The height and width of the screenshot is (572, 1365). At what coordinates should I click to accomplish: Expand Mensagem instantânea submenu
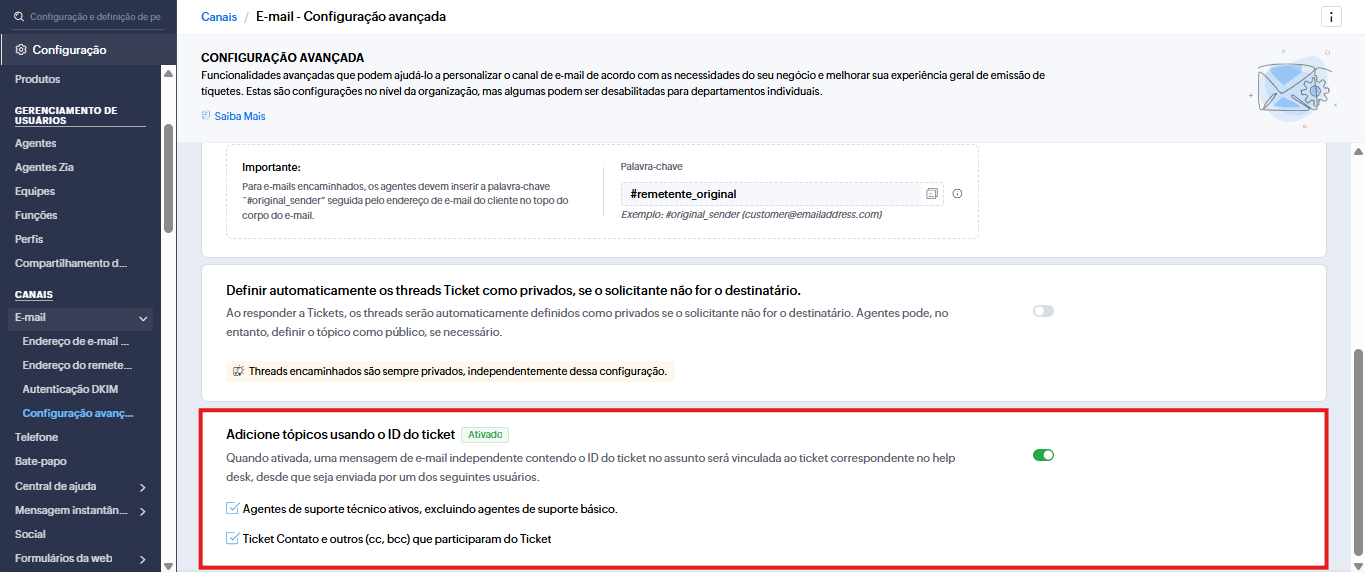point(143,511)
